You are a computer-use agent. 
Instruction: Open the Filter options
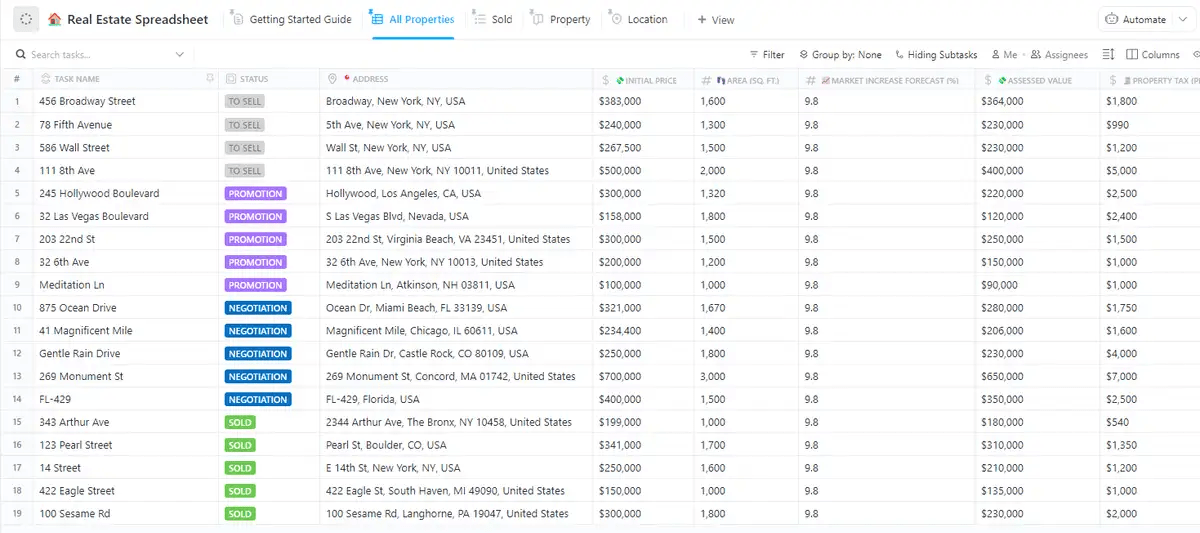(767, 55)
